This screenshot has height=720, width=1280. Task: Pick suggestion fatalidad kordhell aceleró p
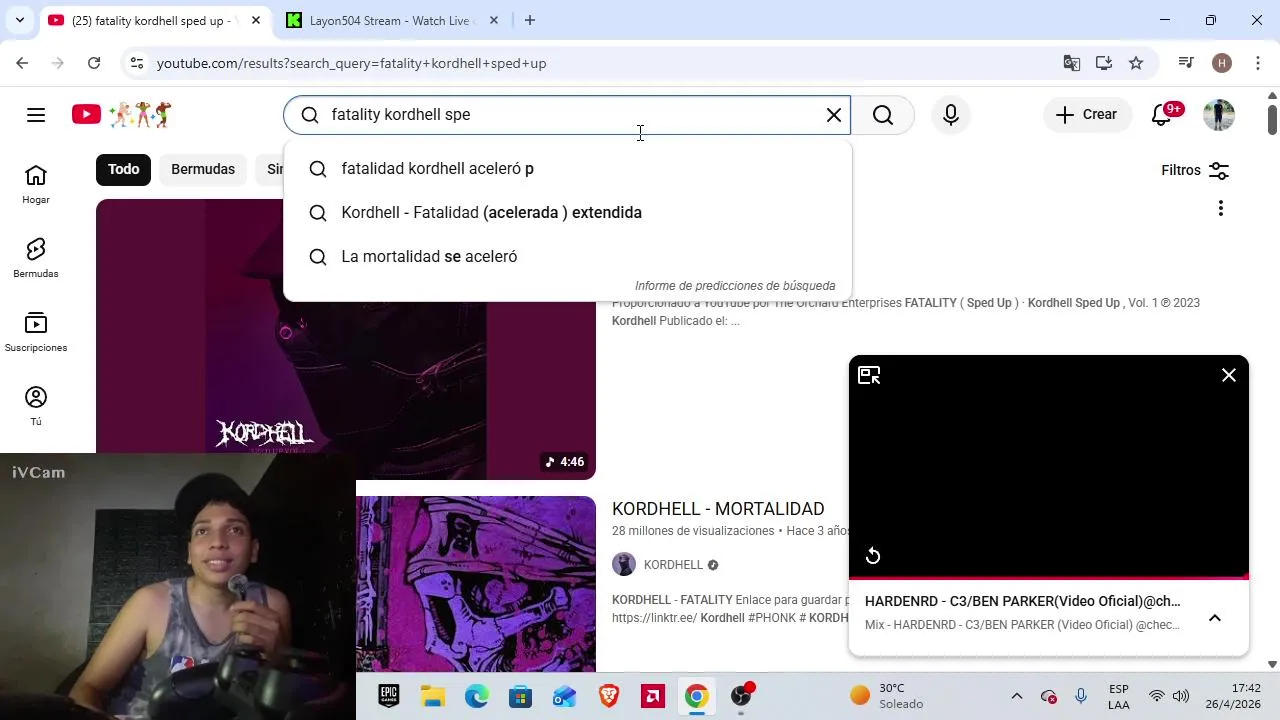click(x=568, y=169)
